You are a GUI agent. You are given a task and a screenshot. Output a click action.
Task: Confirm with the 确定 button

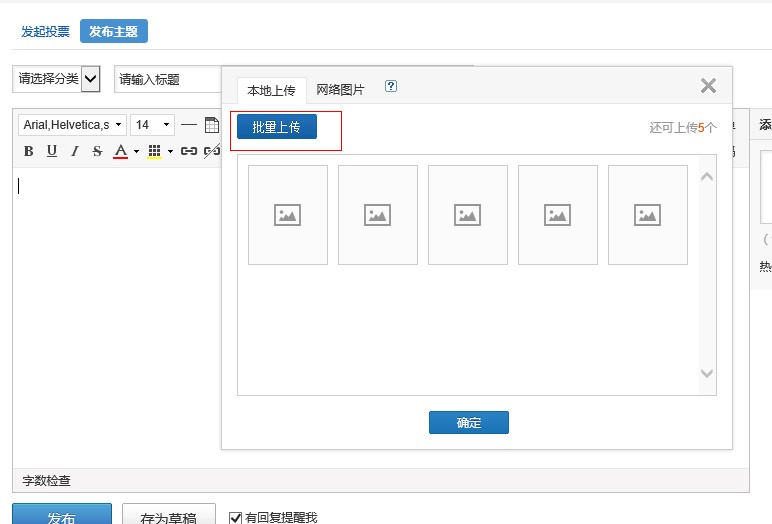[468, 423]
